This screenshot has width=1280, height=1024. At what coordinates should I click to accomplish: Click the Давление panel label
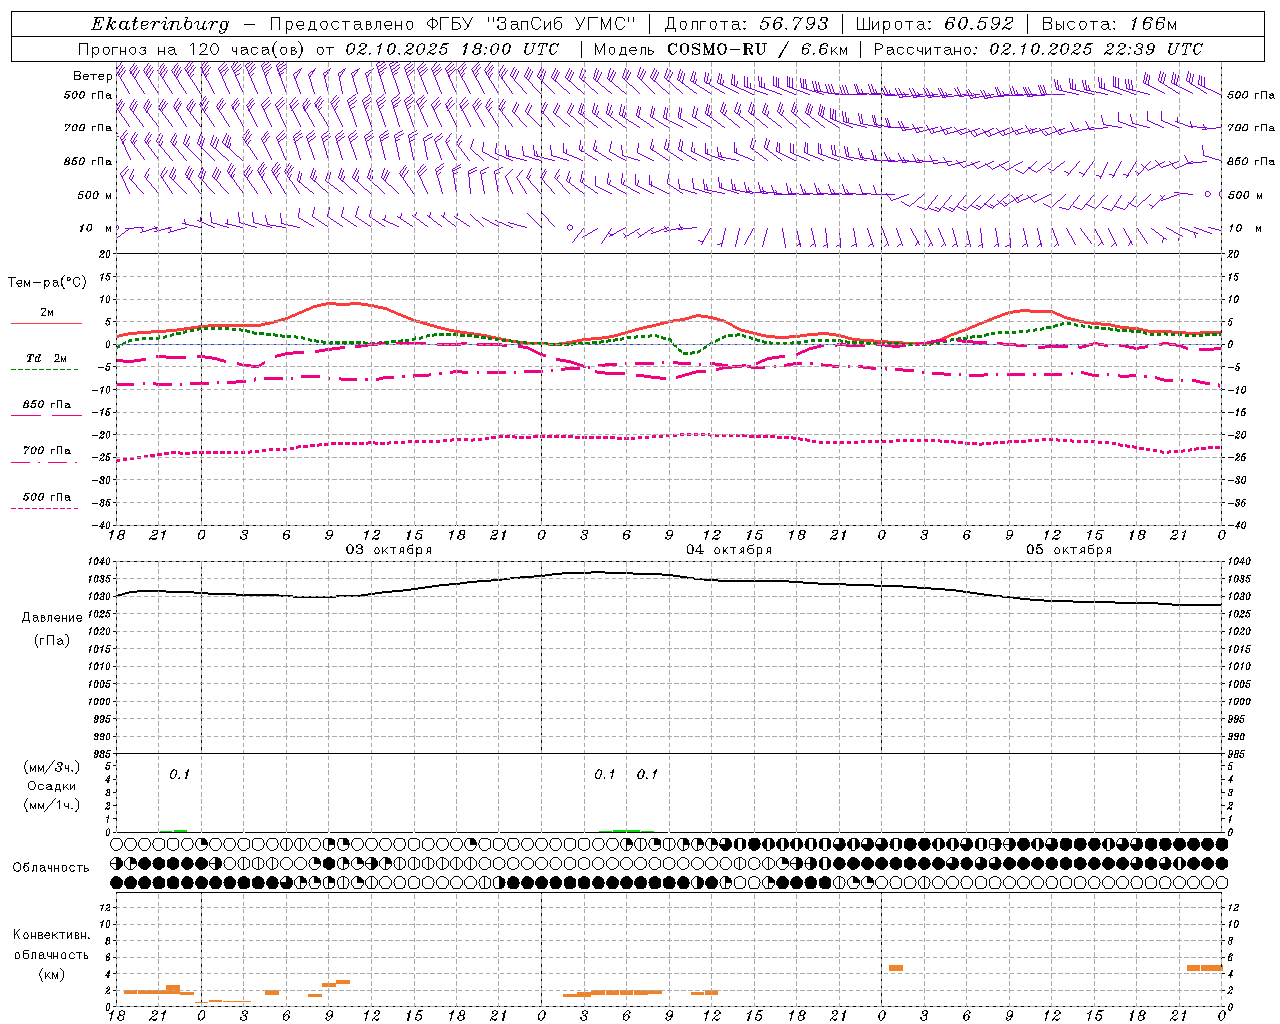click(50, 618)
